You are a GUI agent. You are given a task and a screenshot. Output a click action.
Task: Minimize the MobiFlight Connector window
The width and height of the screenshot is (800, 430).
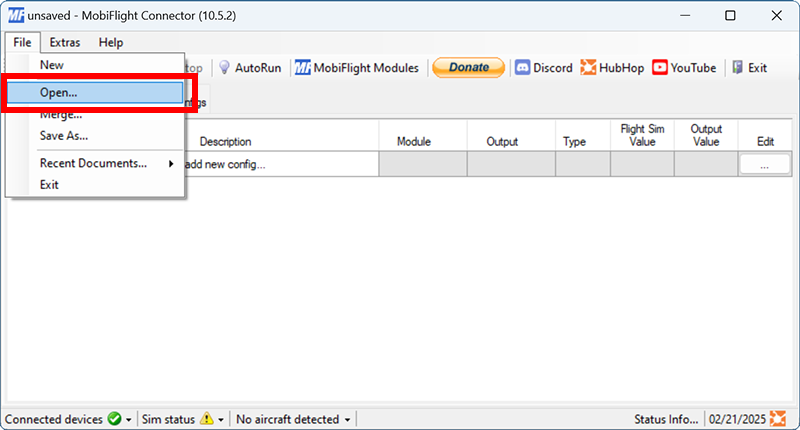685,15
